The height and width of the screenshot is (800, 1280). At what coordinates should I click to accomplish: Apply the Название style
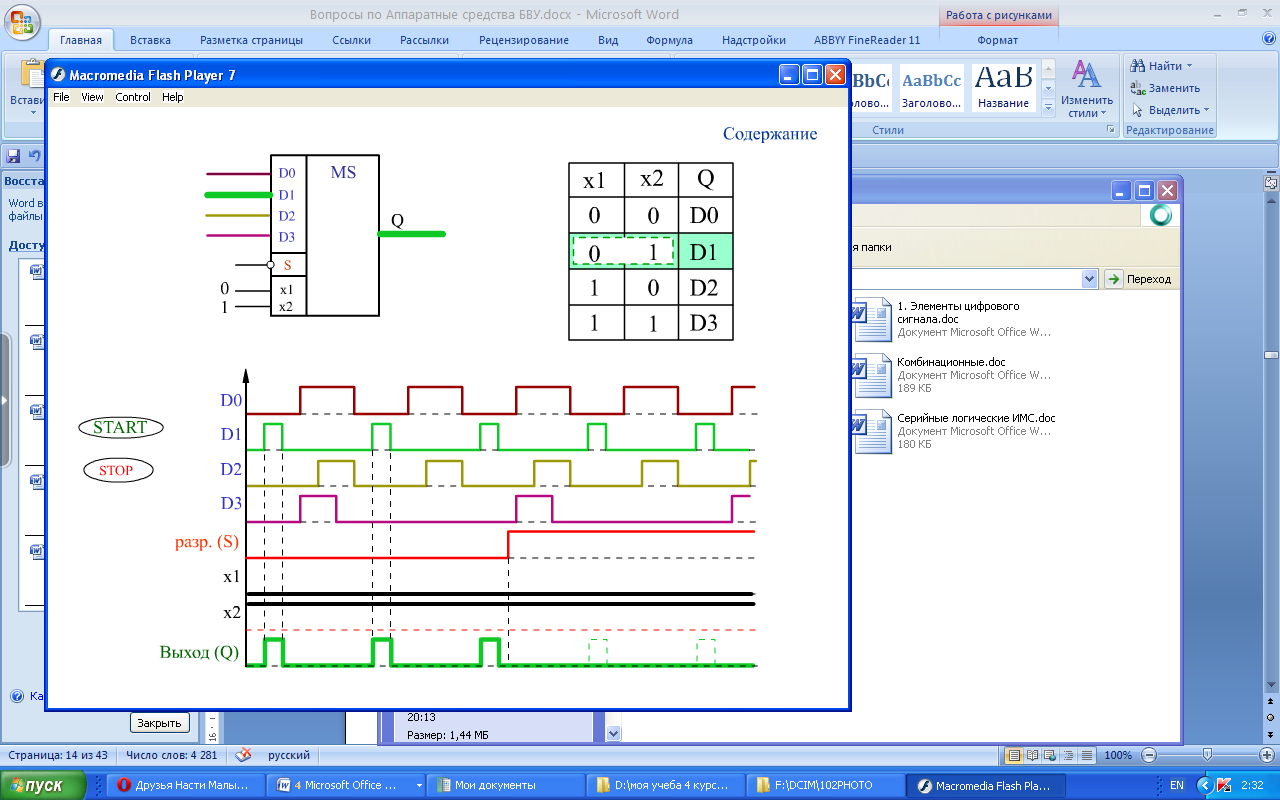[1003, 87]
